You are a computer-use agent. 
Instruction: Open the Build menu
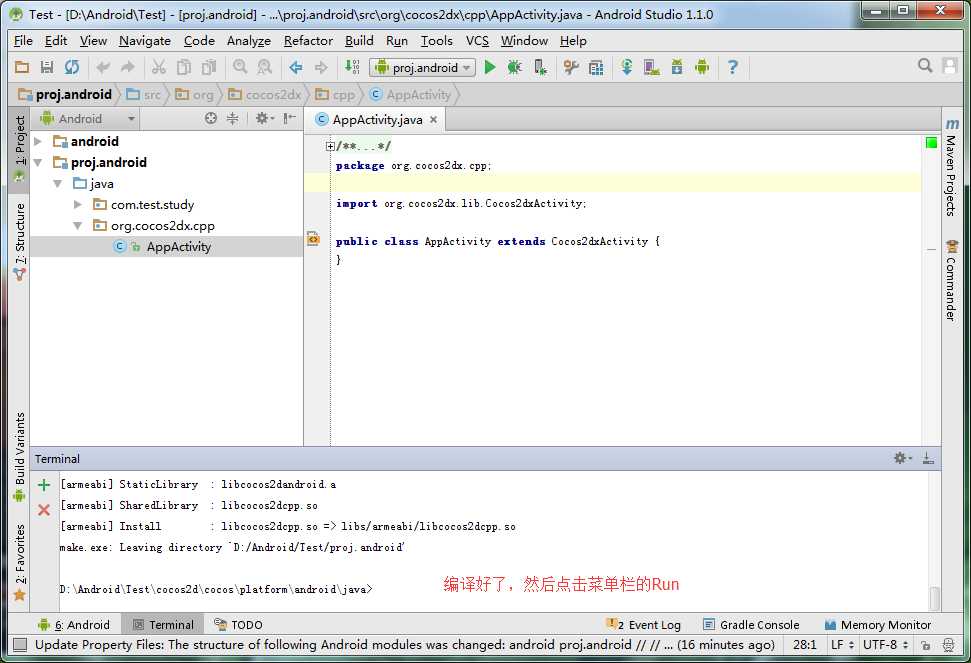click(x=359, y=41)
